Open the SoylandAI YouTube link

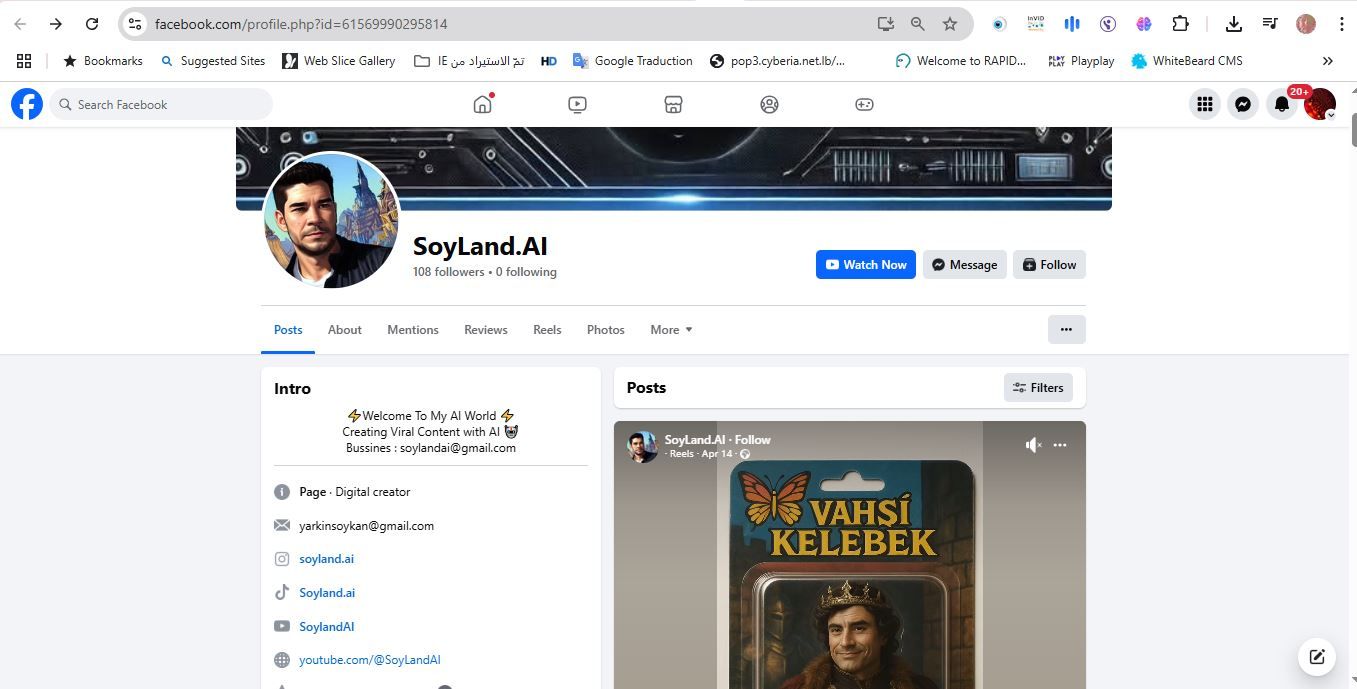coord(326,627)
